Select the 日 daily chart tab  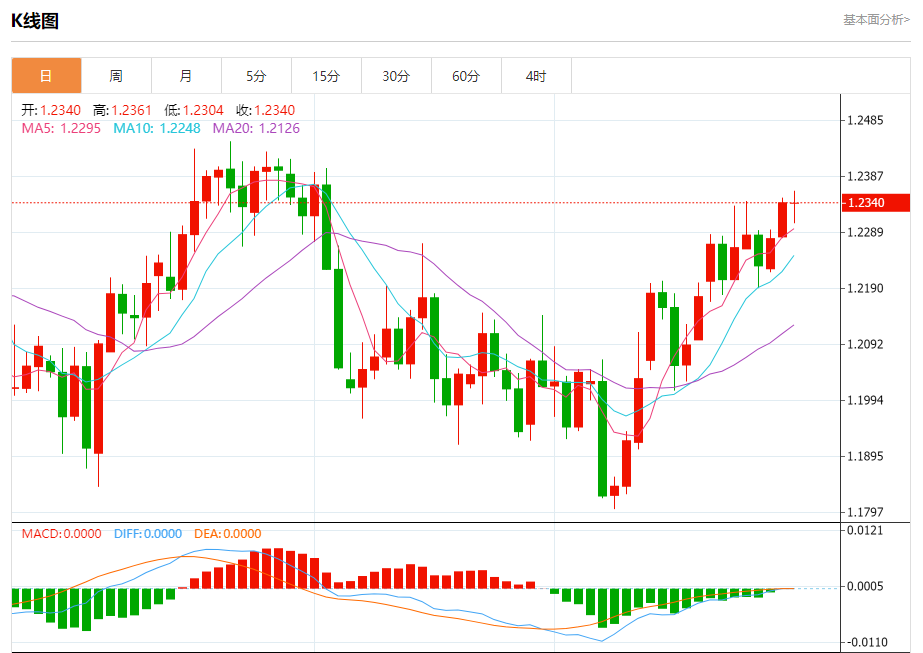[47, 75]
